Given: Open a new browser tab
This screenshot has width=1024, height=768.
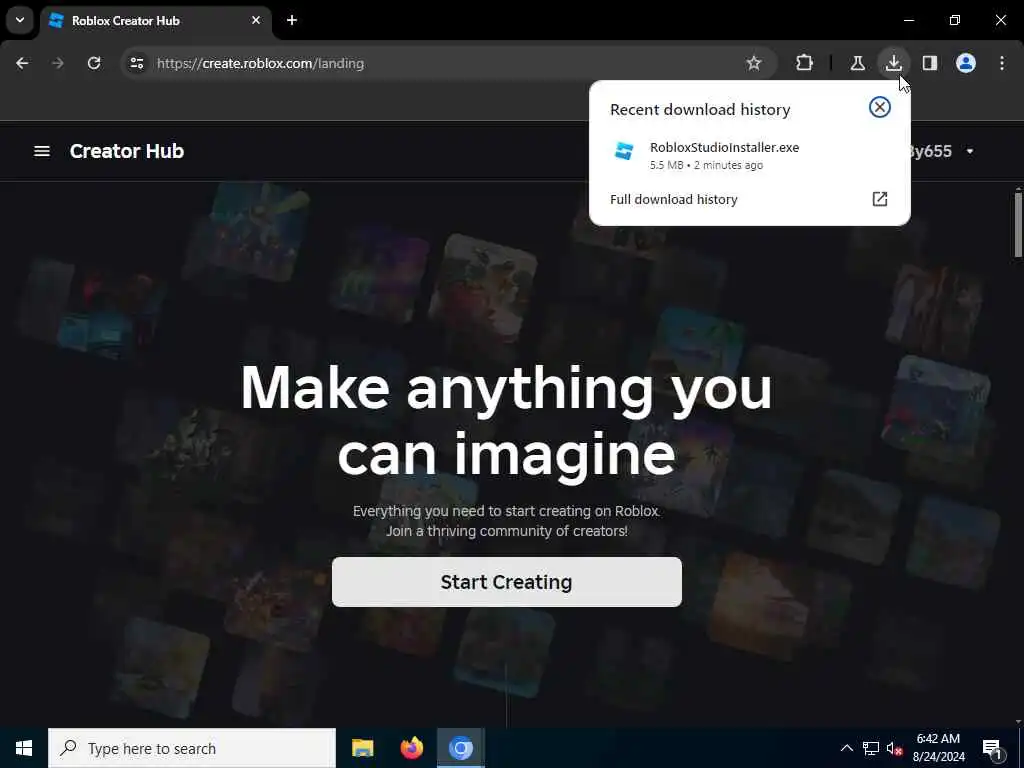Looking at the screenshot, I should coord(292,20).
